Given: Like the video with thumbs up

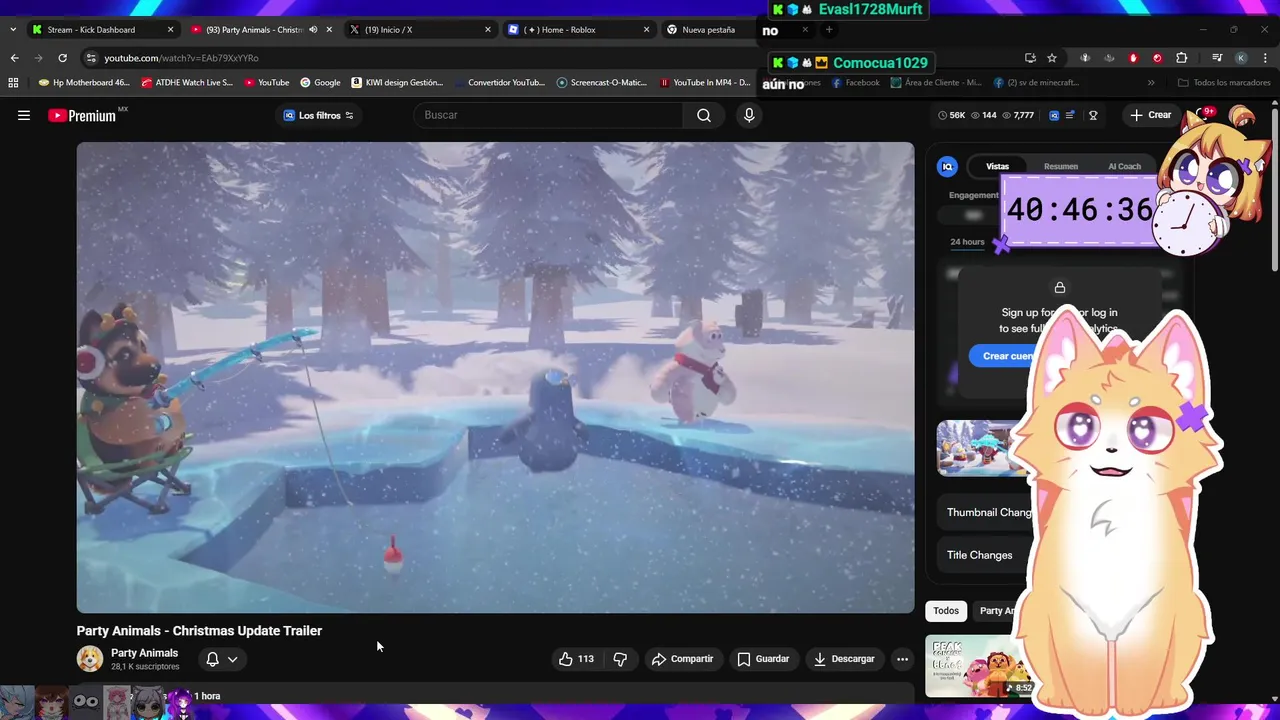Looking at the screenshot, I should [x=576, y=659].
